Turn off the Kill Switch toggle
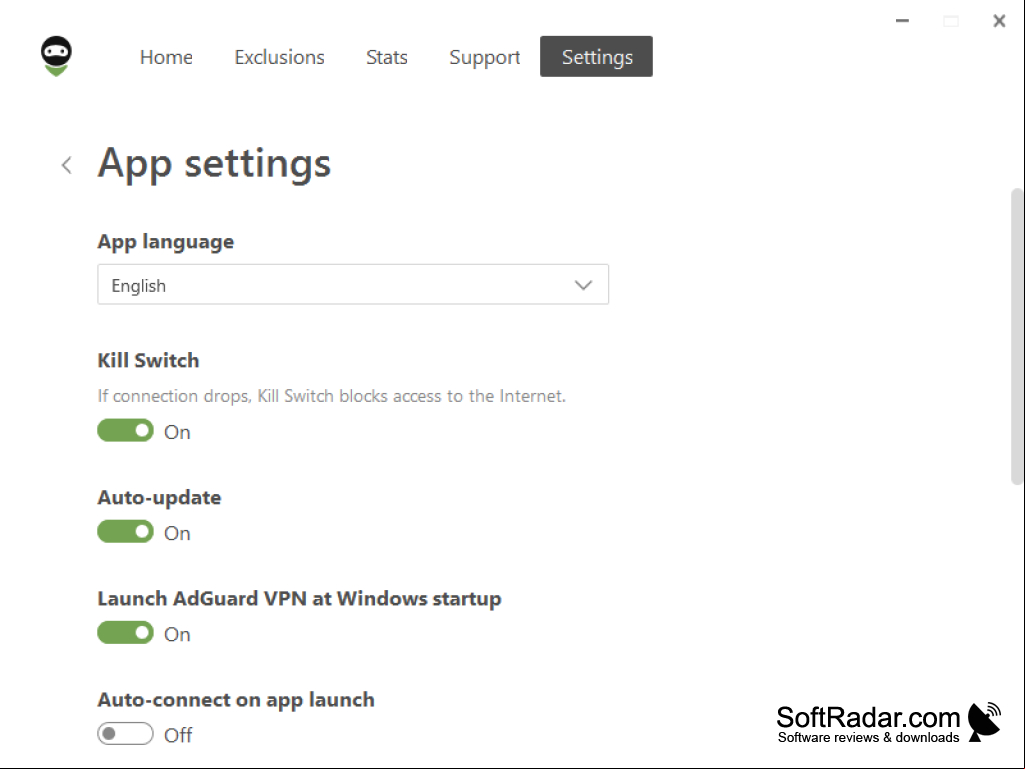This screenshot has height=769, width=1025. tap(126, 430)
